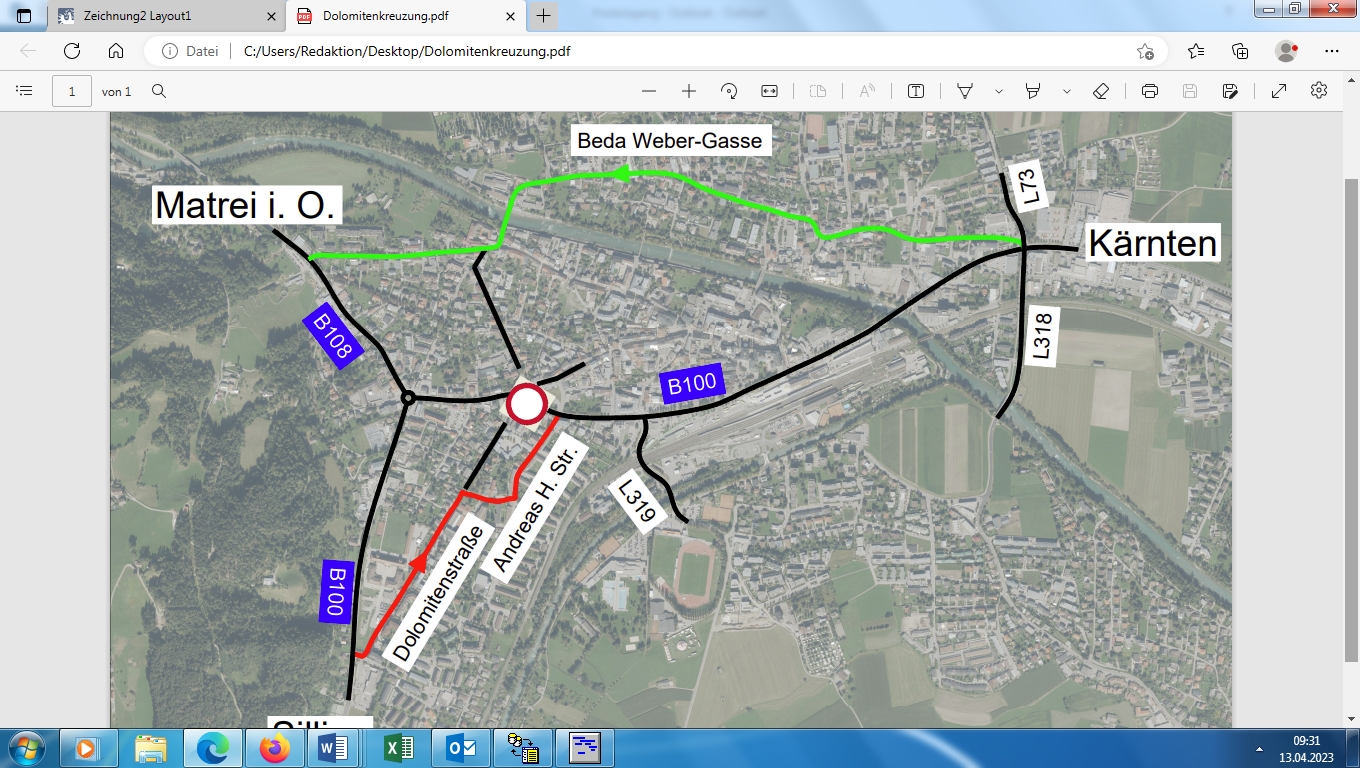This screenshot has width=1360, height=768.
Task: Select the Erase annotation tool
Action: click(1101, 90)
